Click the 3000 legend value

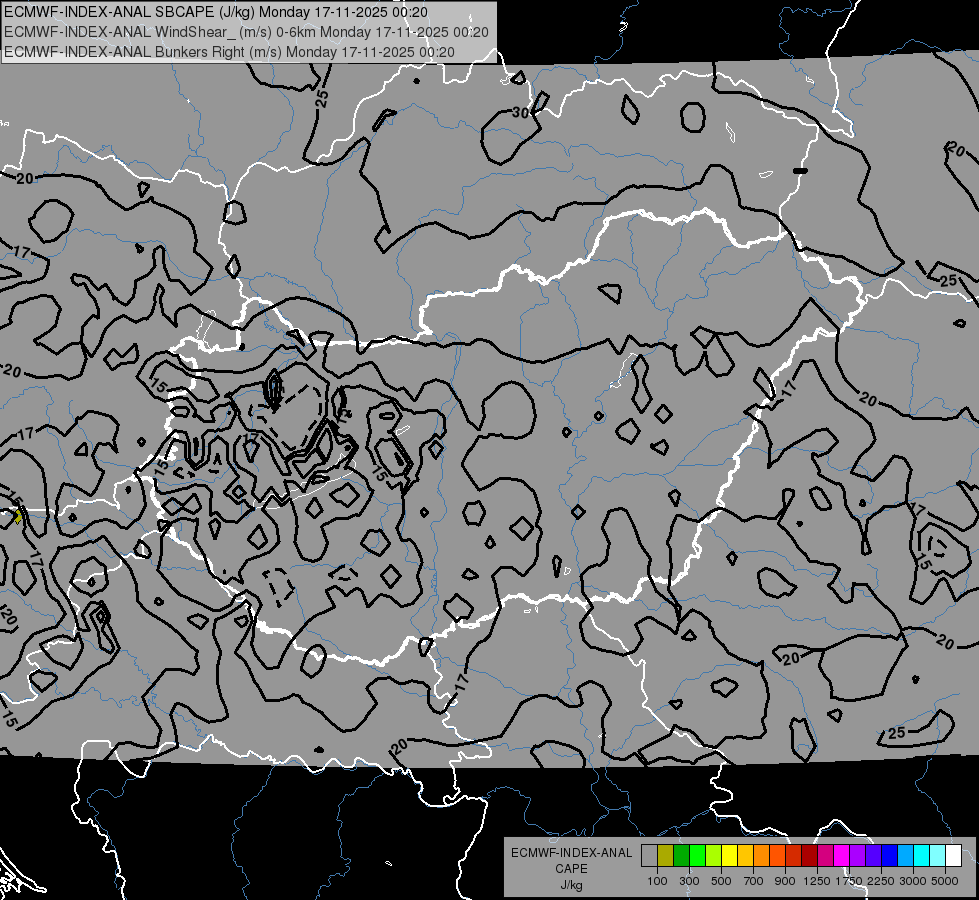pos(913,881)
